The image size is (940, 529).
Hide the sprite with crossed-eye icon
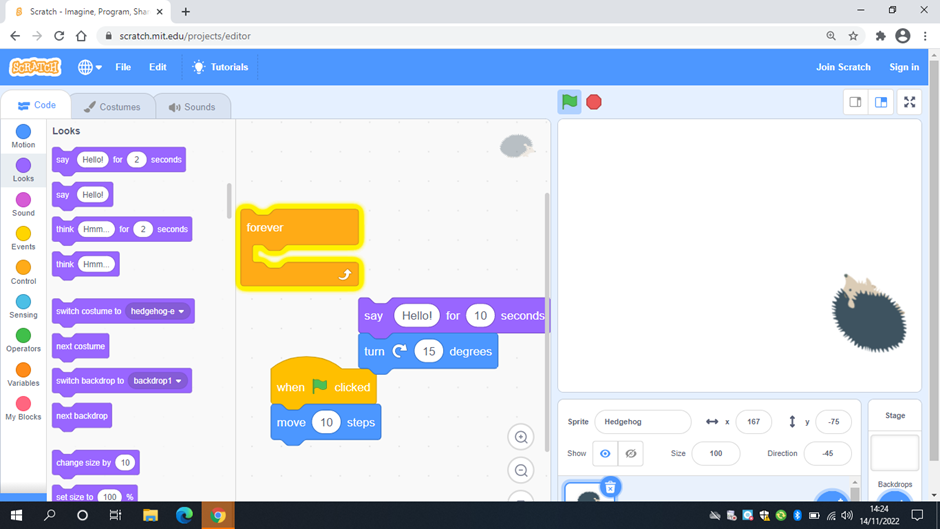coord(631,453)
